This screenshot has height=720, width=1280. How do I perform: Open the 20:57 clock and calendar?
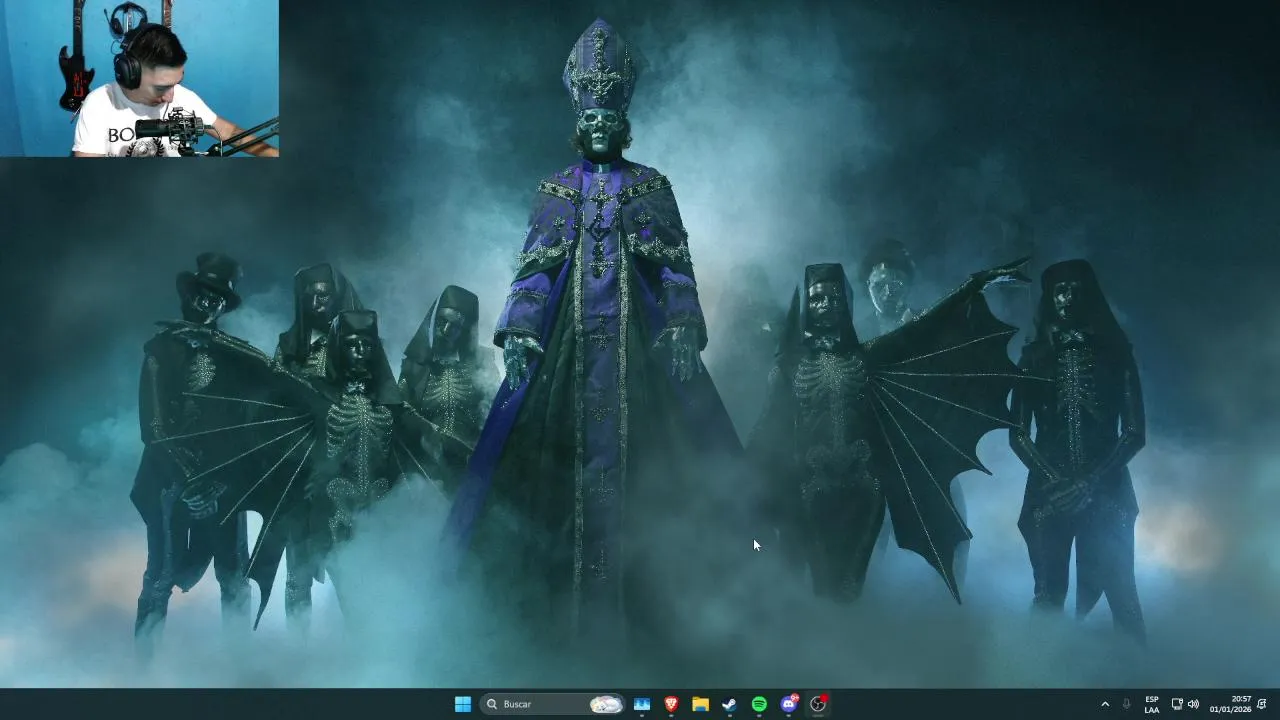tap(1230, 704)
